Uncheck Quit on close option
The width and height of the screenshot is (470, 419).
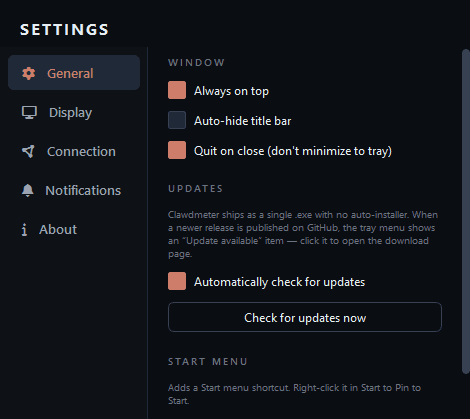[x=177, y=150]
